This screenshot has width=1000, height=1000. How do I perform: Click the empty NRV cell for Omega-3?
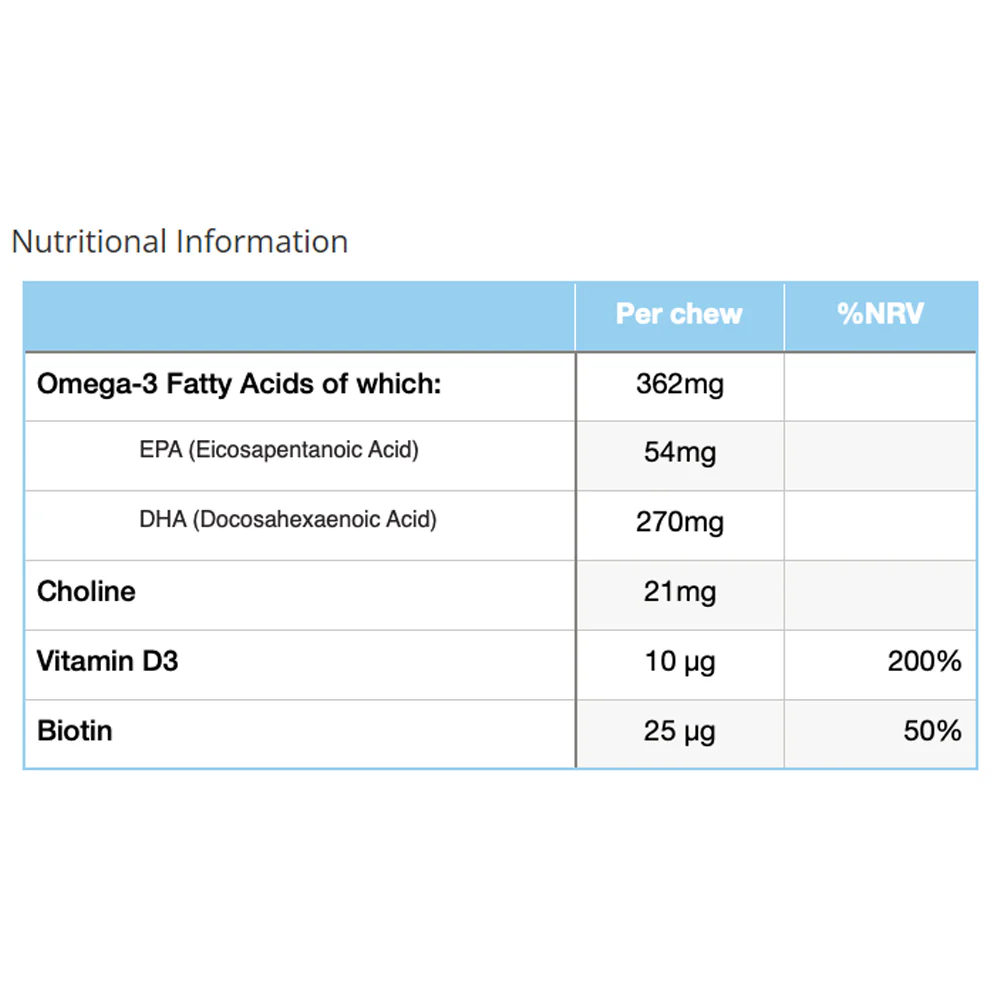[x=880, y=386]
